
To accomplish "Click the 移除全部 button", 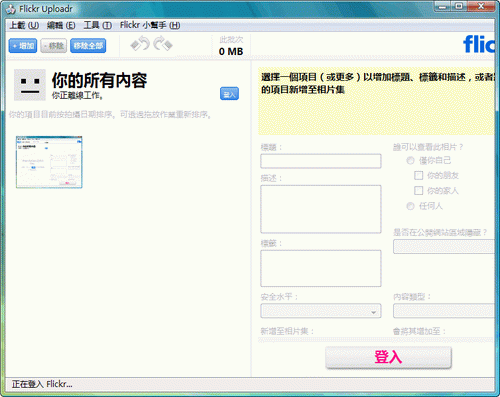I will [x=88, y=46].
